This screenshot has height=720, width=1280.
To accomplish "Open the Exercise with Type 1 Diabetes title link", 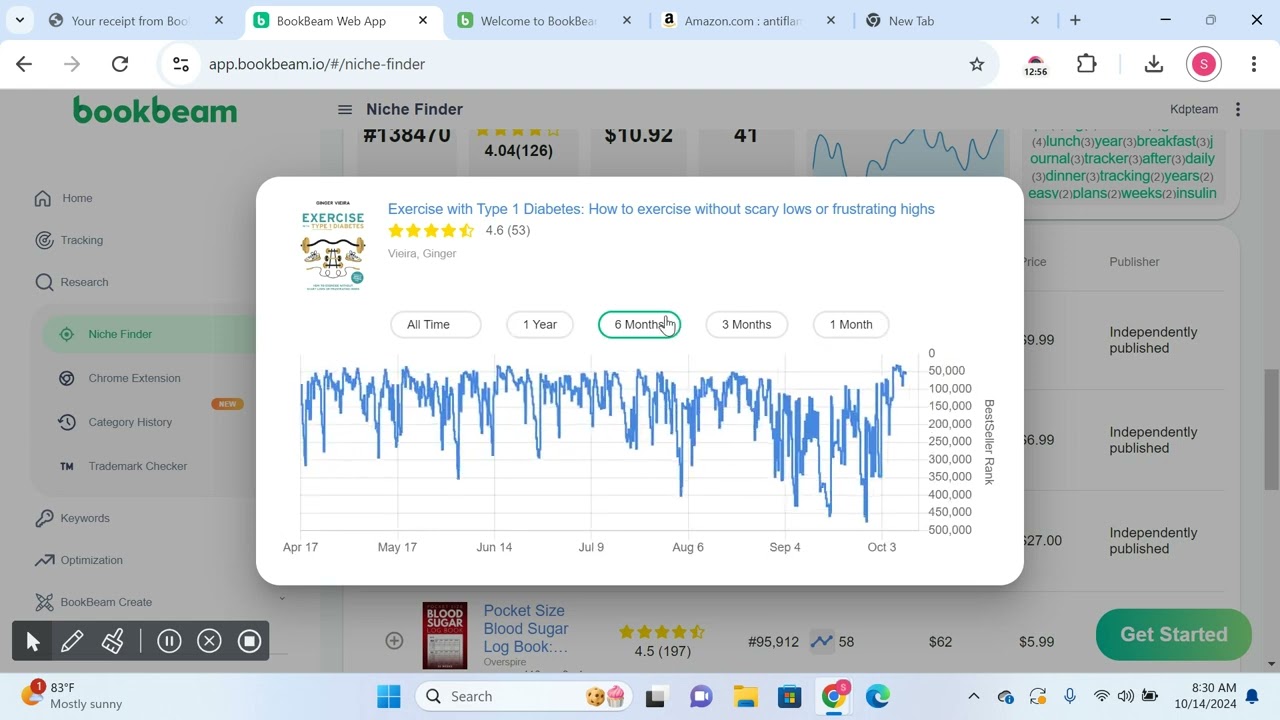I will (661, 209).
